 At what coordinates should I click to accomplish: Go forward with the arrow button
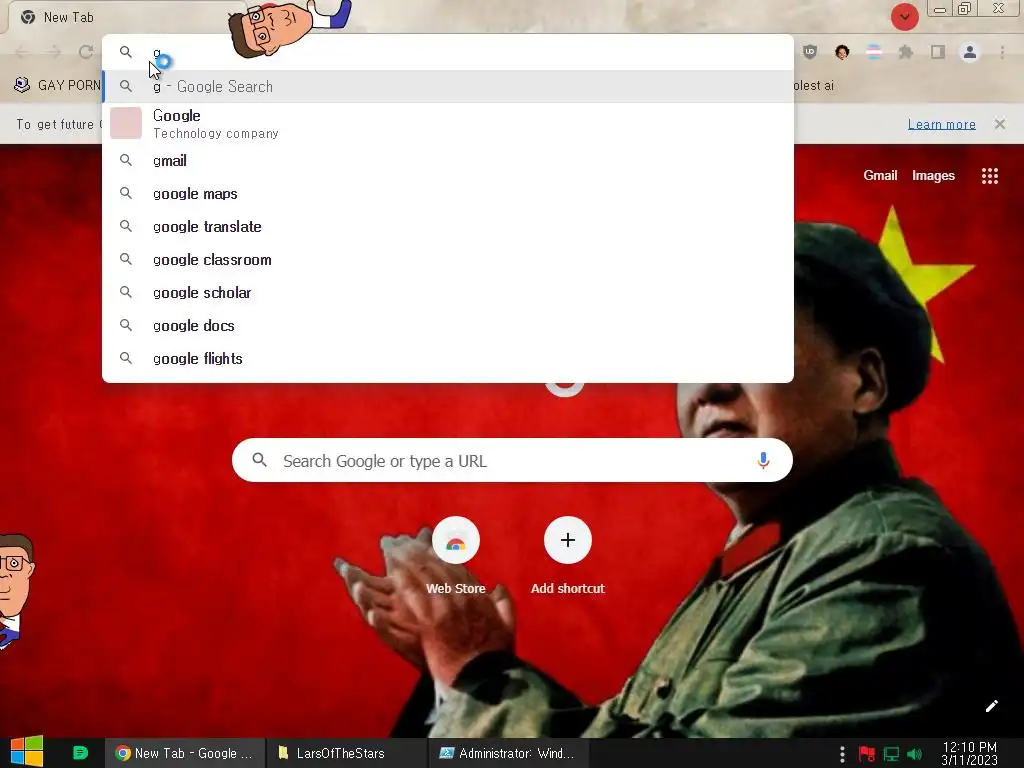coord(54,52)
